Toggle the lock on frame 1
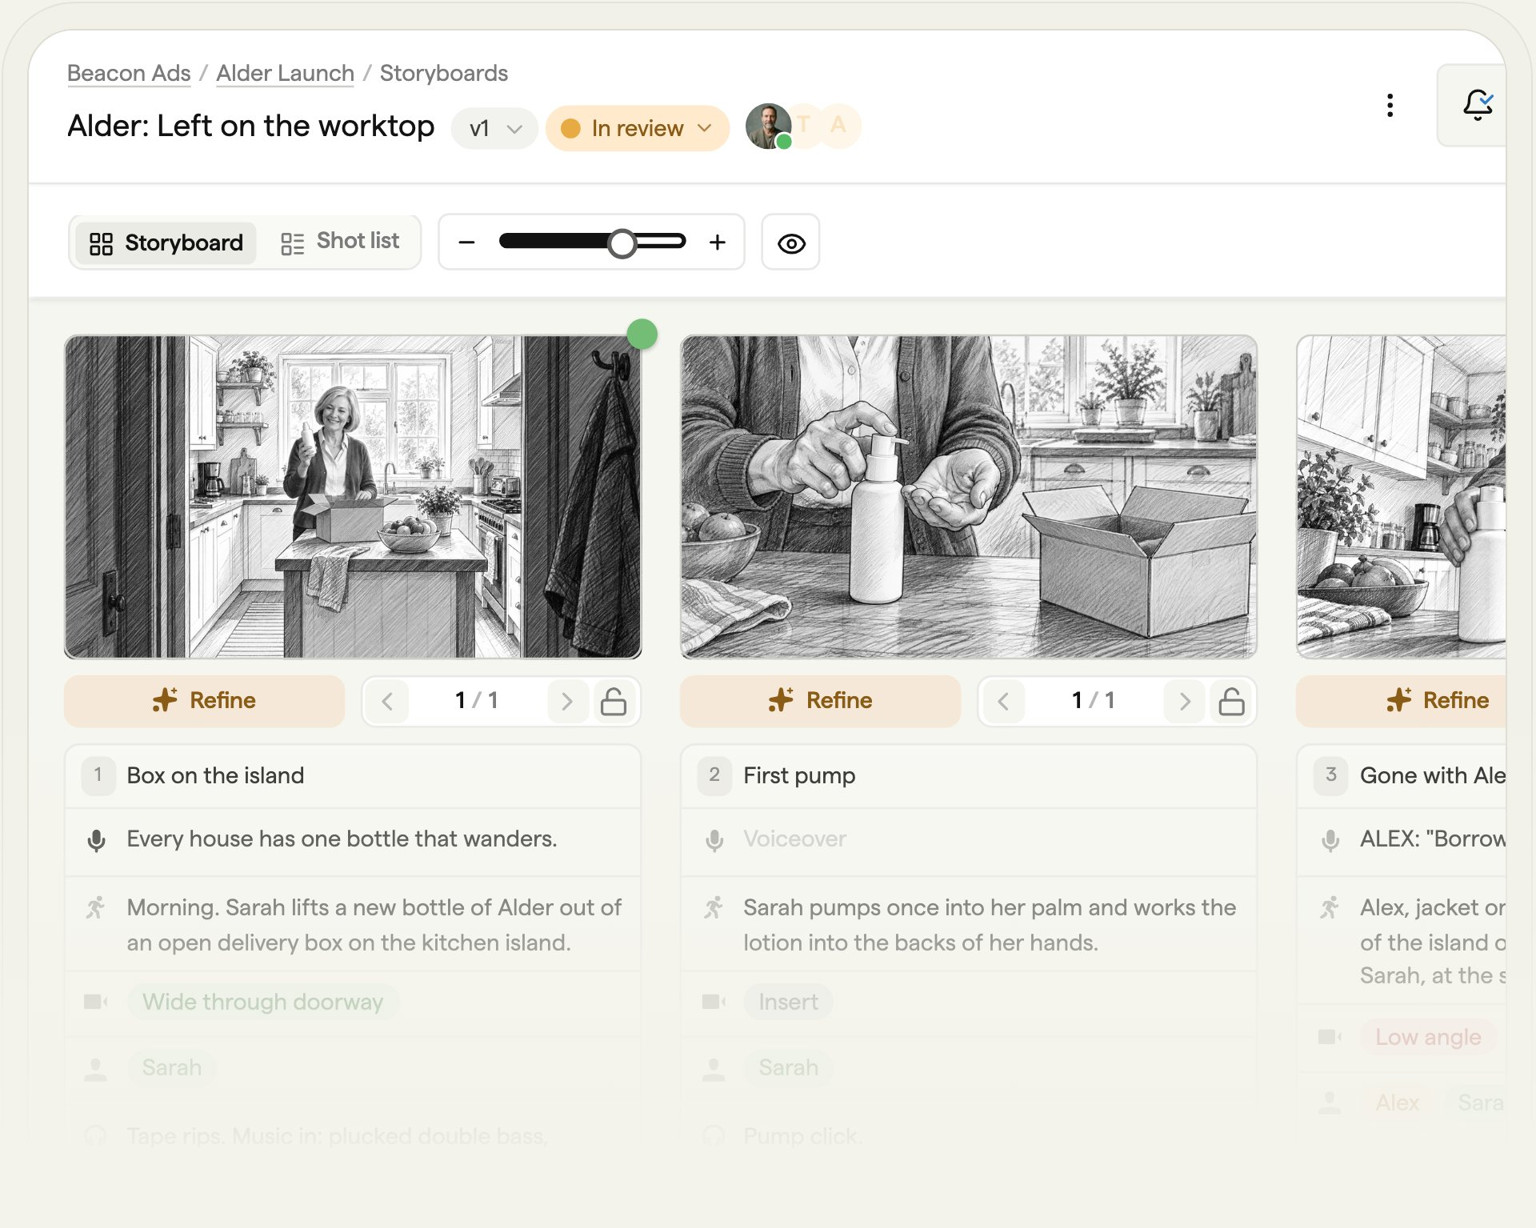The image size is (1536, 1228). (x=614, y=701)
